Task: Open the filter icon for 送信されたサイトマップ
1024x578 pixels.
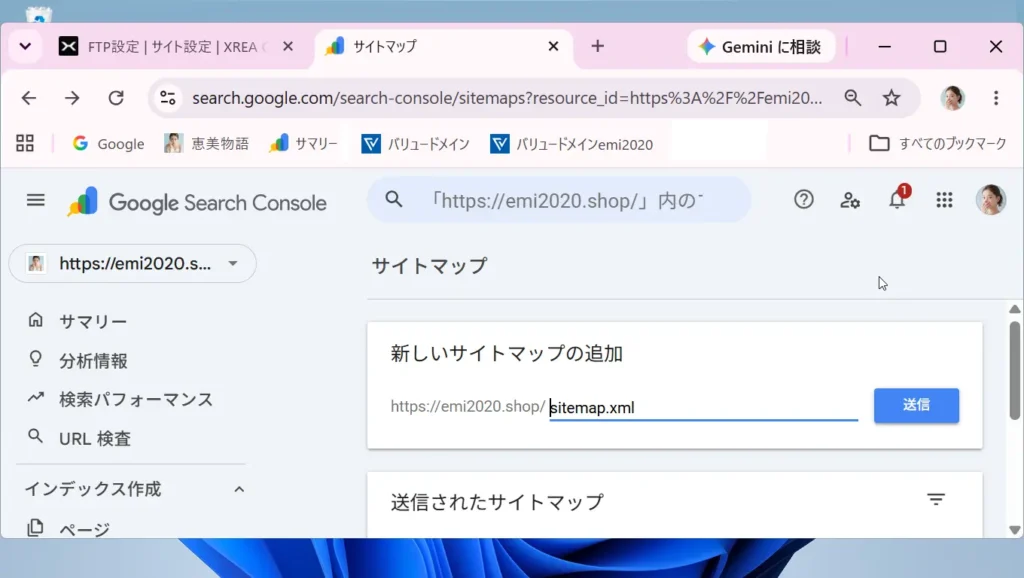Action: tap(936, 500)
